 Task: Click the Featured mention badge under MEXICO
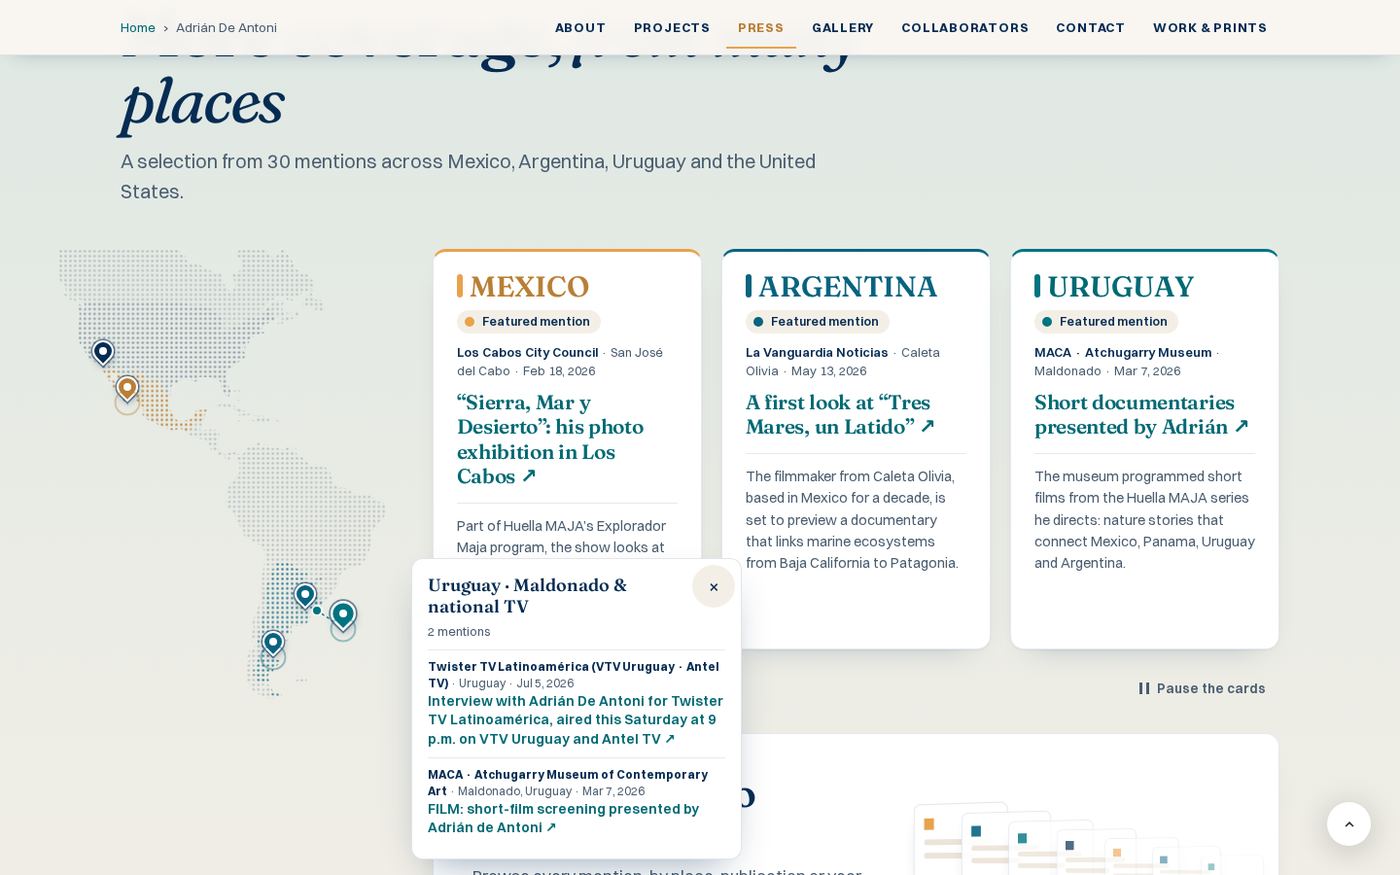528,322
